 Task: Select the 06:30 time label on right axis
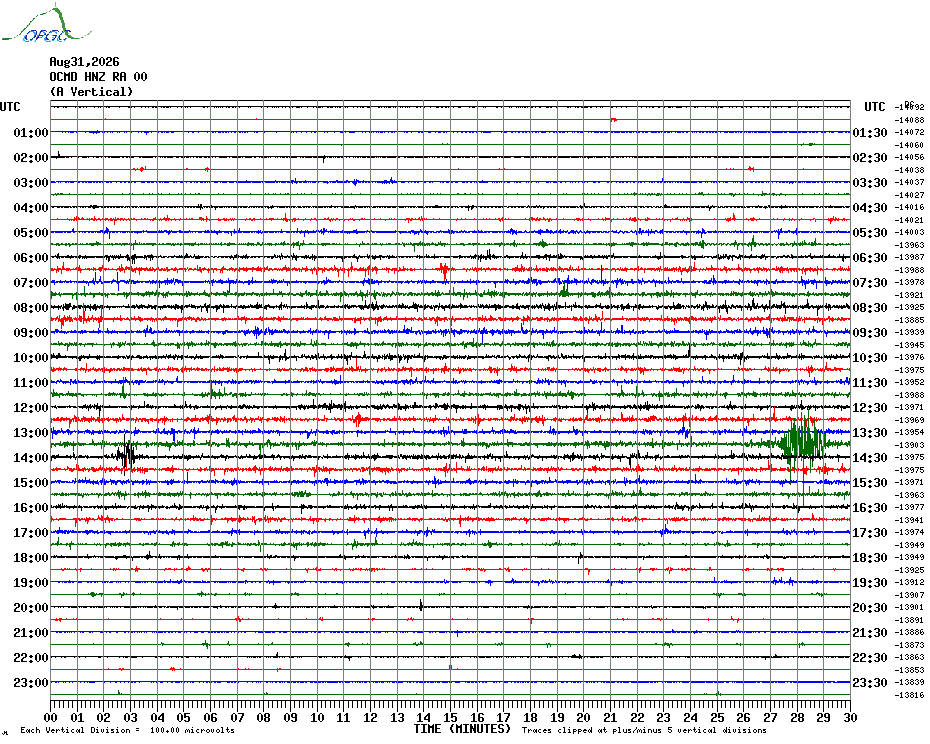click(870, 257)
